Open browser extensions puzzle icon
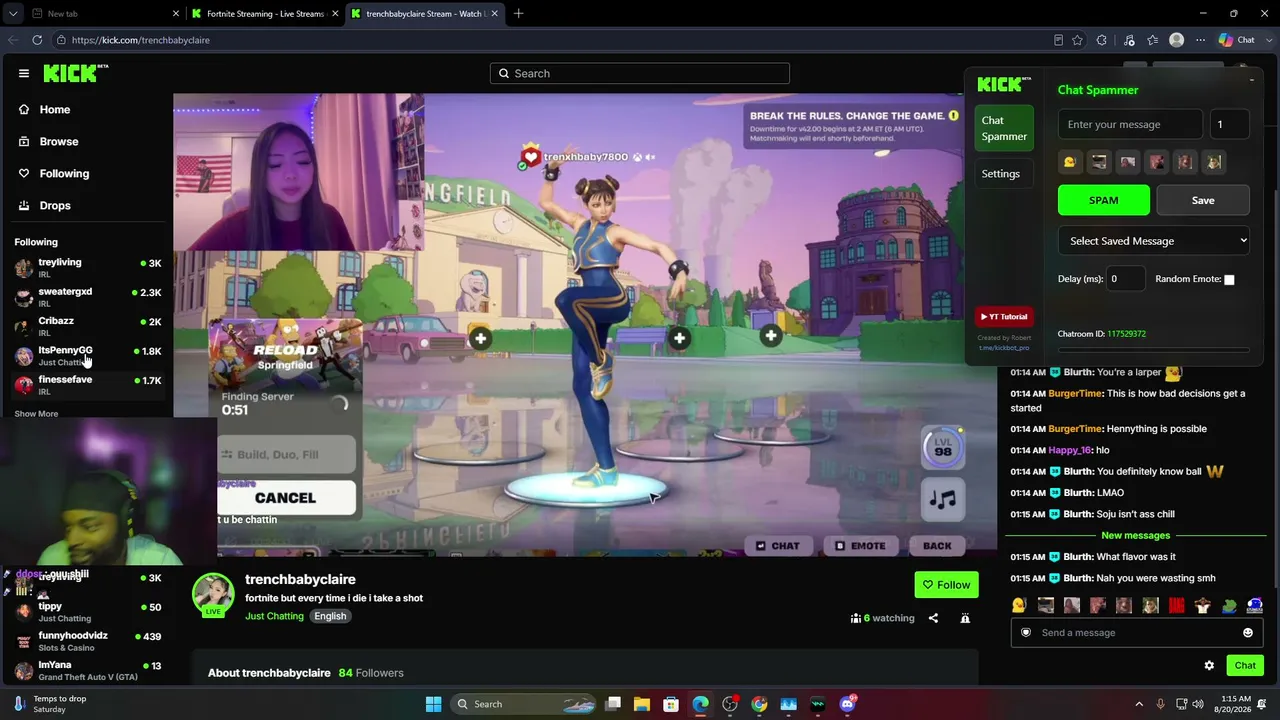Image resolution: width=1280 pixels, height=720 pixels. pyautogui.click(x=1102, y=40)
